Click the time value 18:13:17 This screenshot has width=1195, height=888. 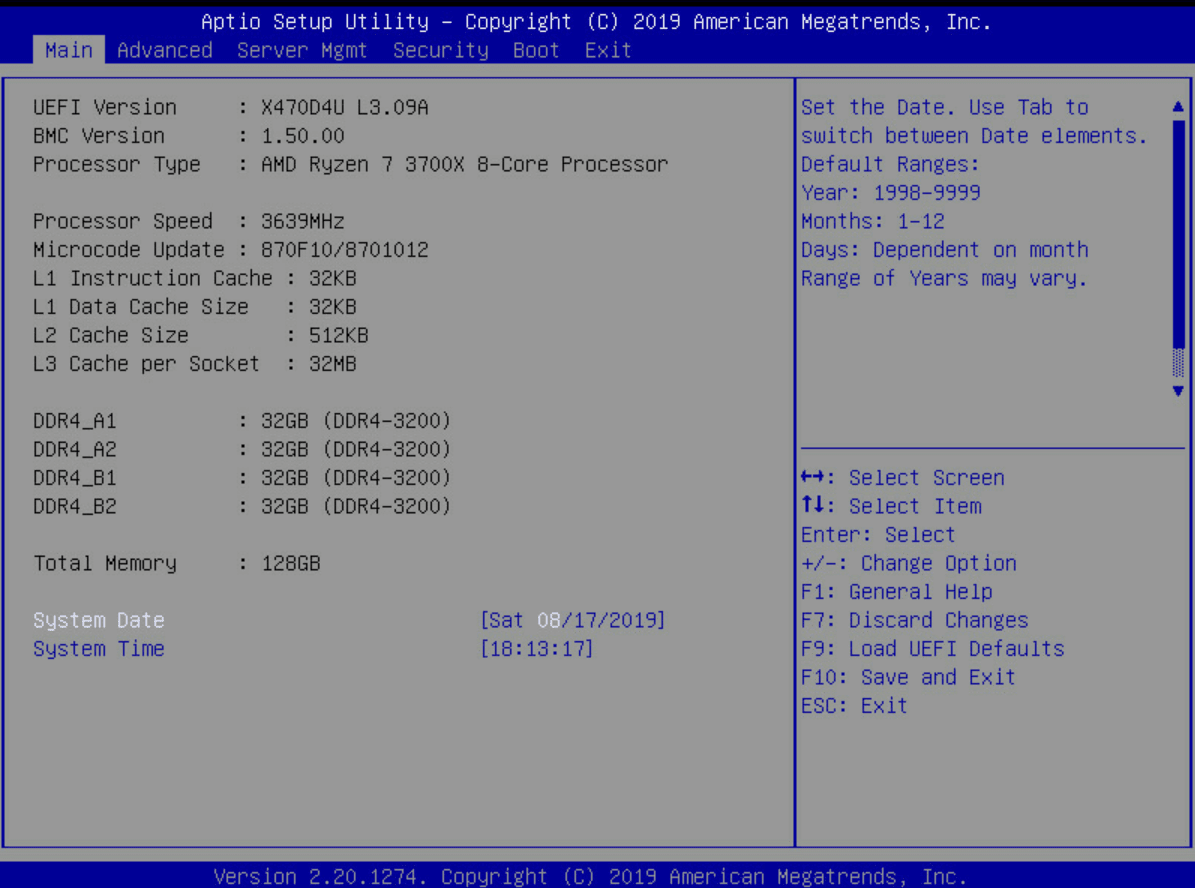pyautogui.click(x=537, y=649)
